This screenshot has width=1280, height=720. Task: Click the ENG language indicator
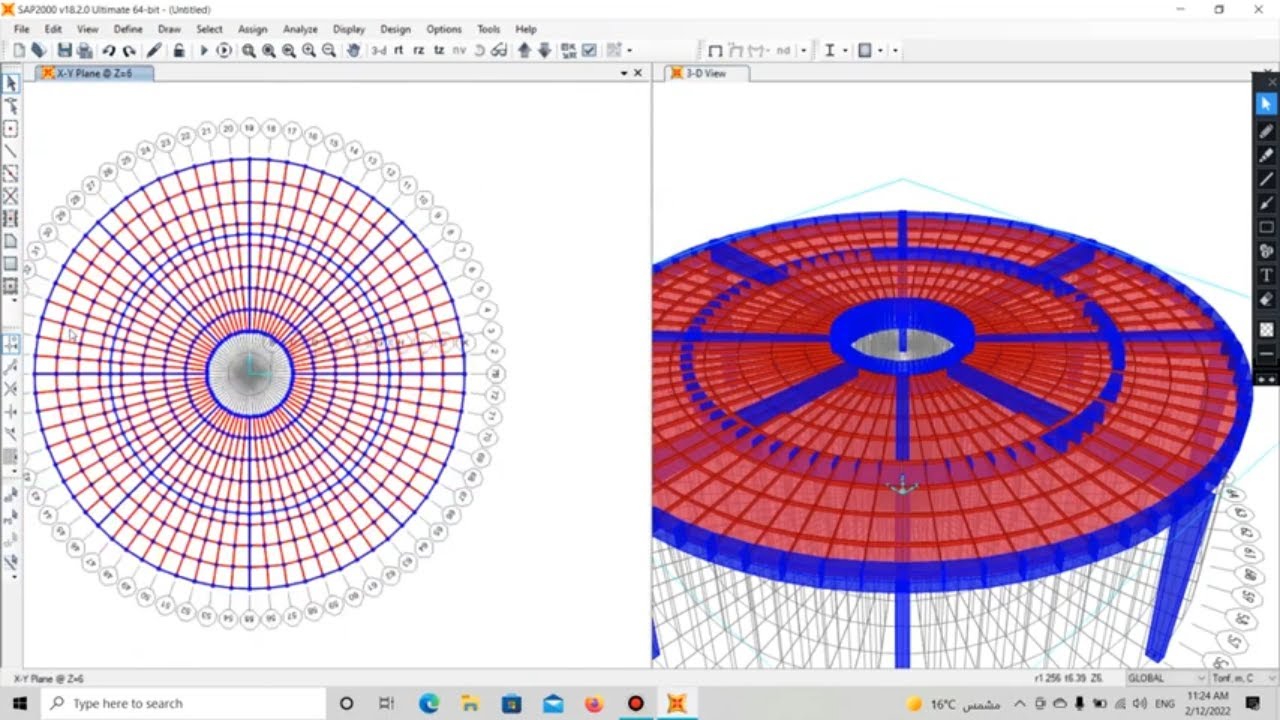coord(1164,704)
